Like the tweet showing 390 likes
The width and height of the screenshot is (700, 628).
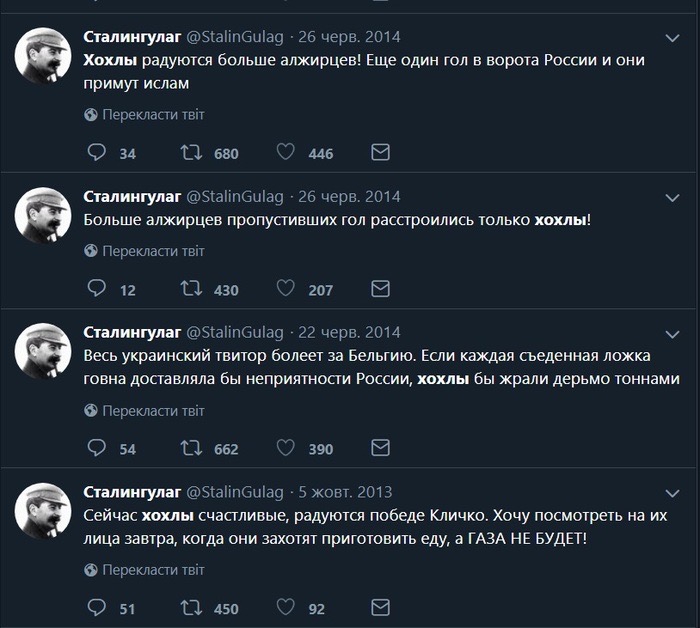[x=285, y=448]
